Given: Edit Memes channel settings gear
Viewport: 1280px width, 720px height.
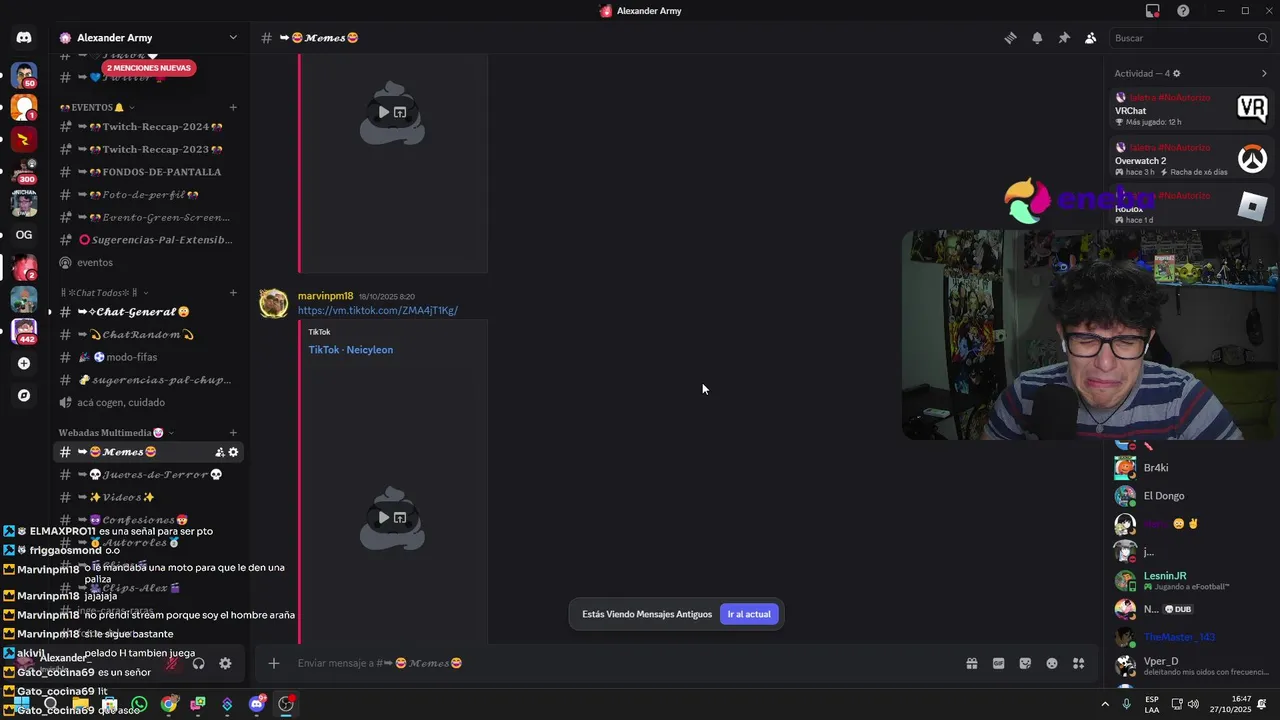Looking at the screenshot, I should point(233,452).
